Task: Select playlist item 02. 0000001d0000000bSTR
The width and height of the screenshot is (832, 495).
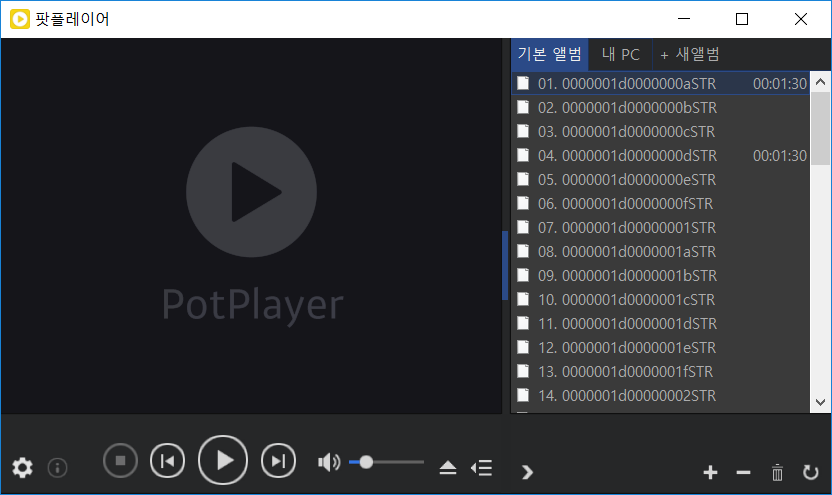Action: (x=661, y=108)
